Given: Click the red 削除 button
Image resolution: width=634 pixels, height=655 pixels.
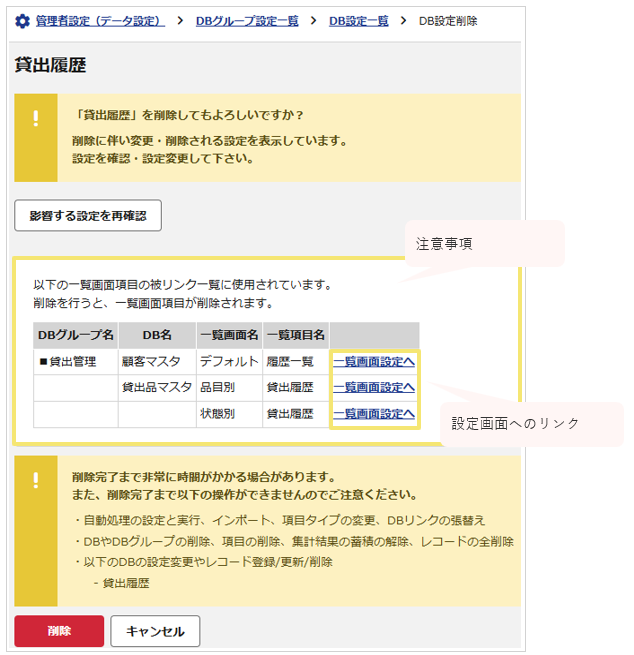Looking at the screenshot, I should click(59, 631).
